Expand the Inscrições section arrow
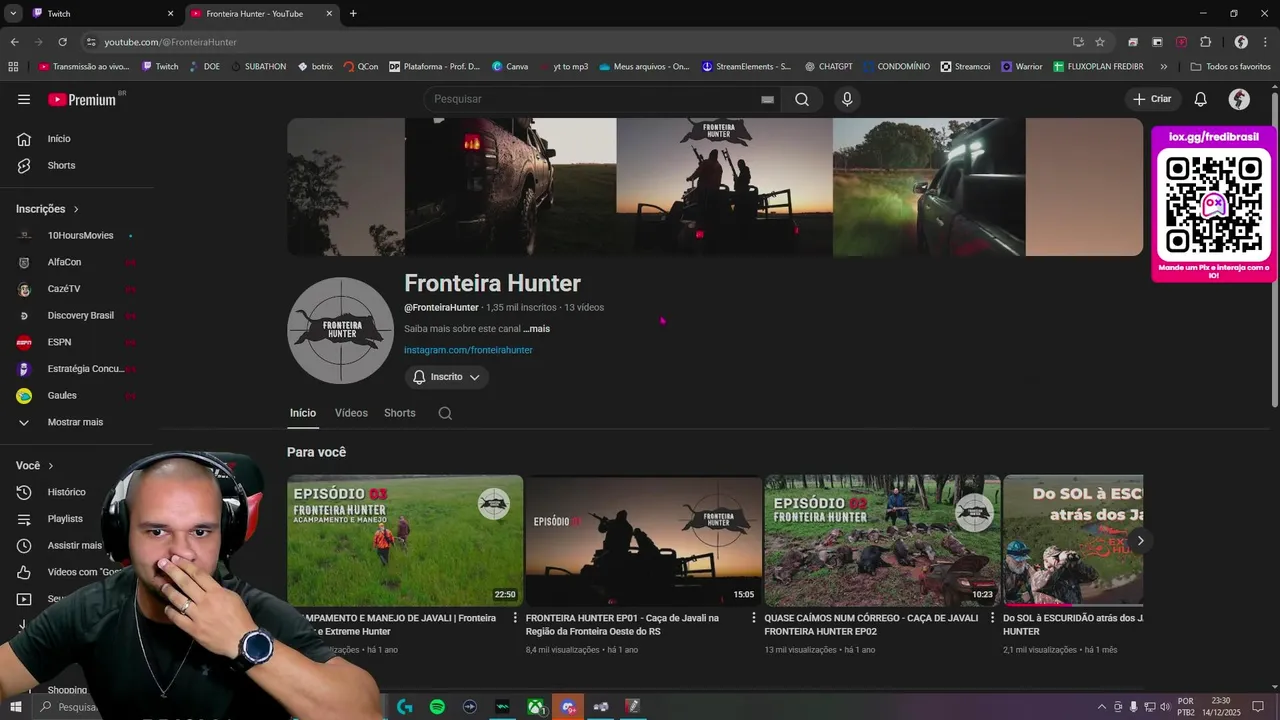The height and width of the screenshot is (720, 1280). click(76, 209)
